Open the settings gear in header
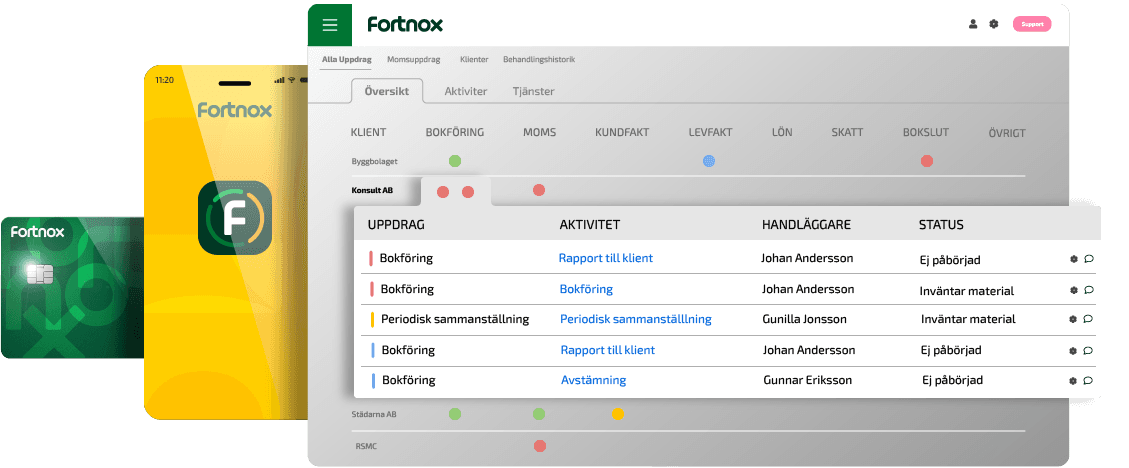The image size is (1129, 468). pyautogui.click(x=994, y=24)
